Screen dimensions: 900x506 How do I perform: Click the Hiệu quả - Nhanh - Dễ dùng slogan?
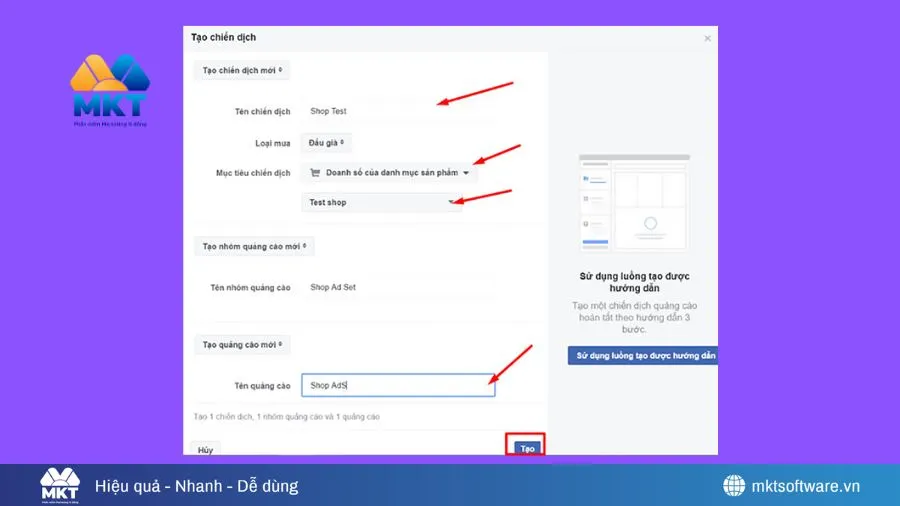[196, 486]
